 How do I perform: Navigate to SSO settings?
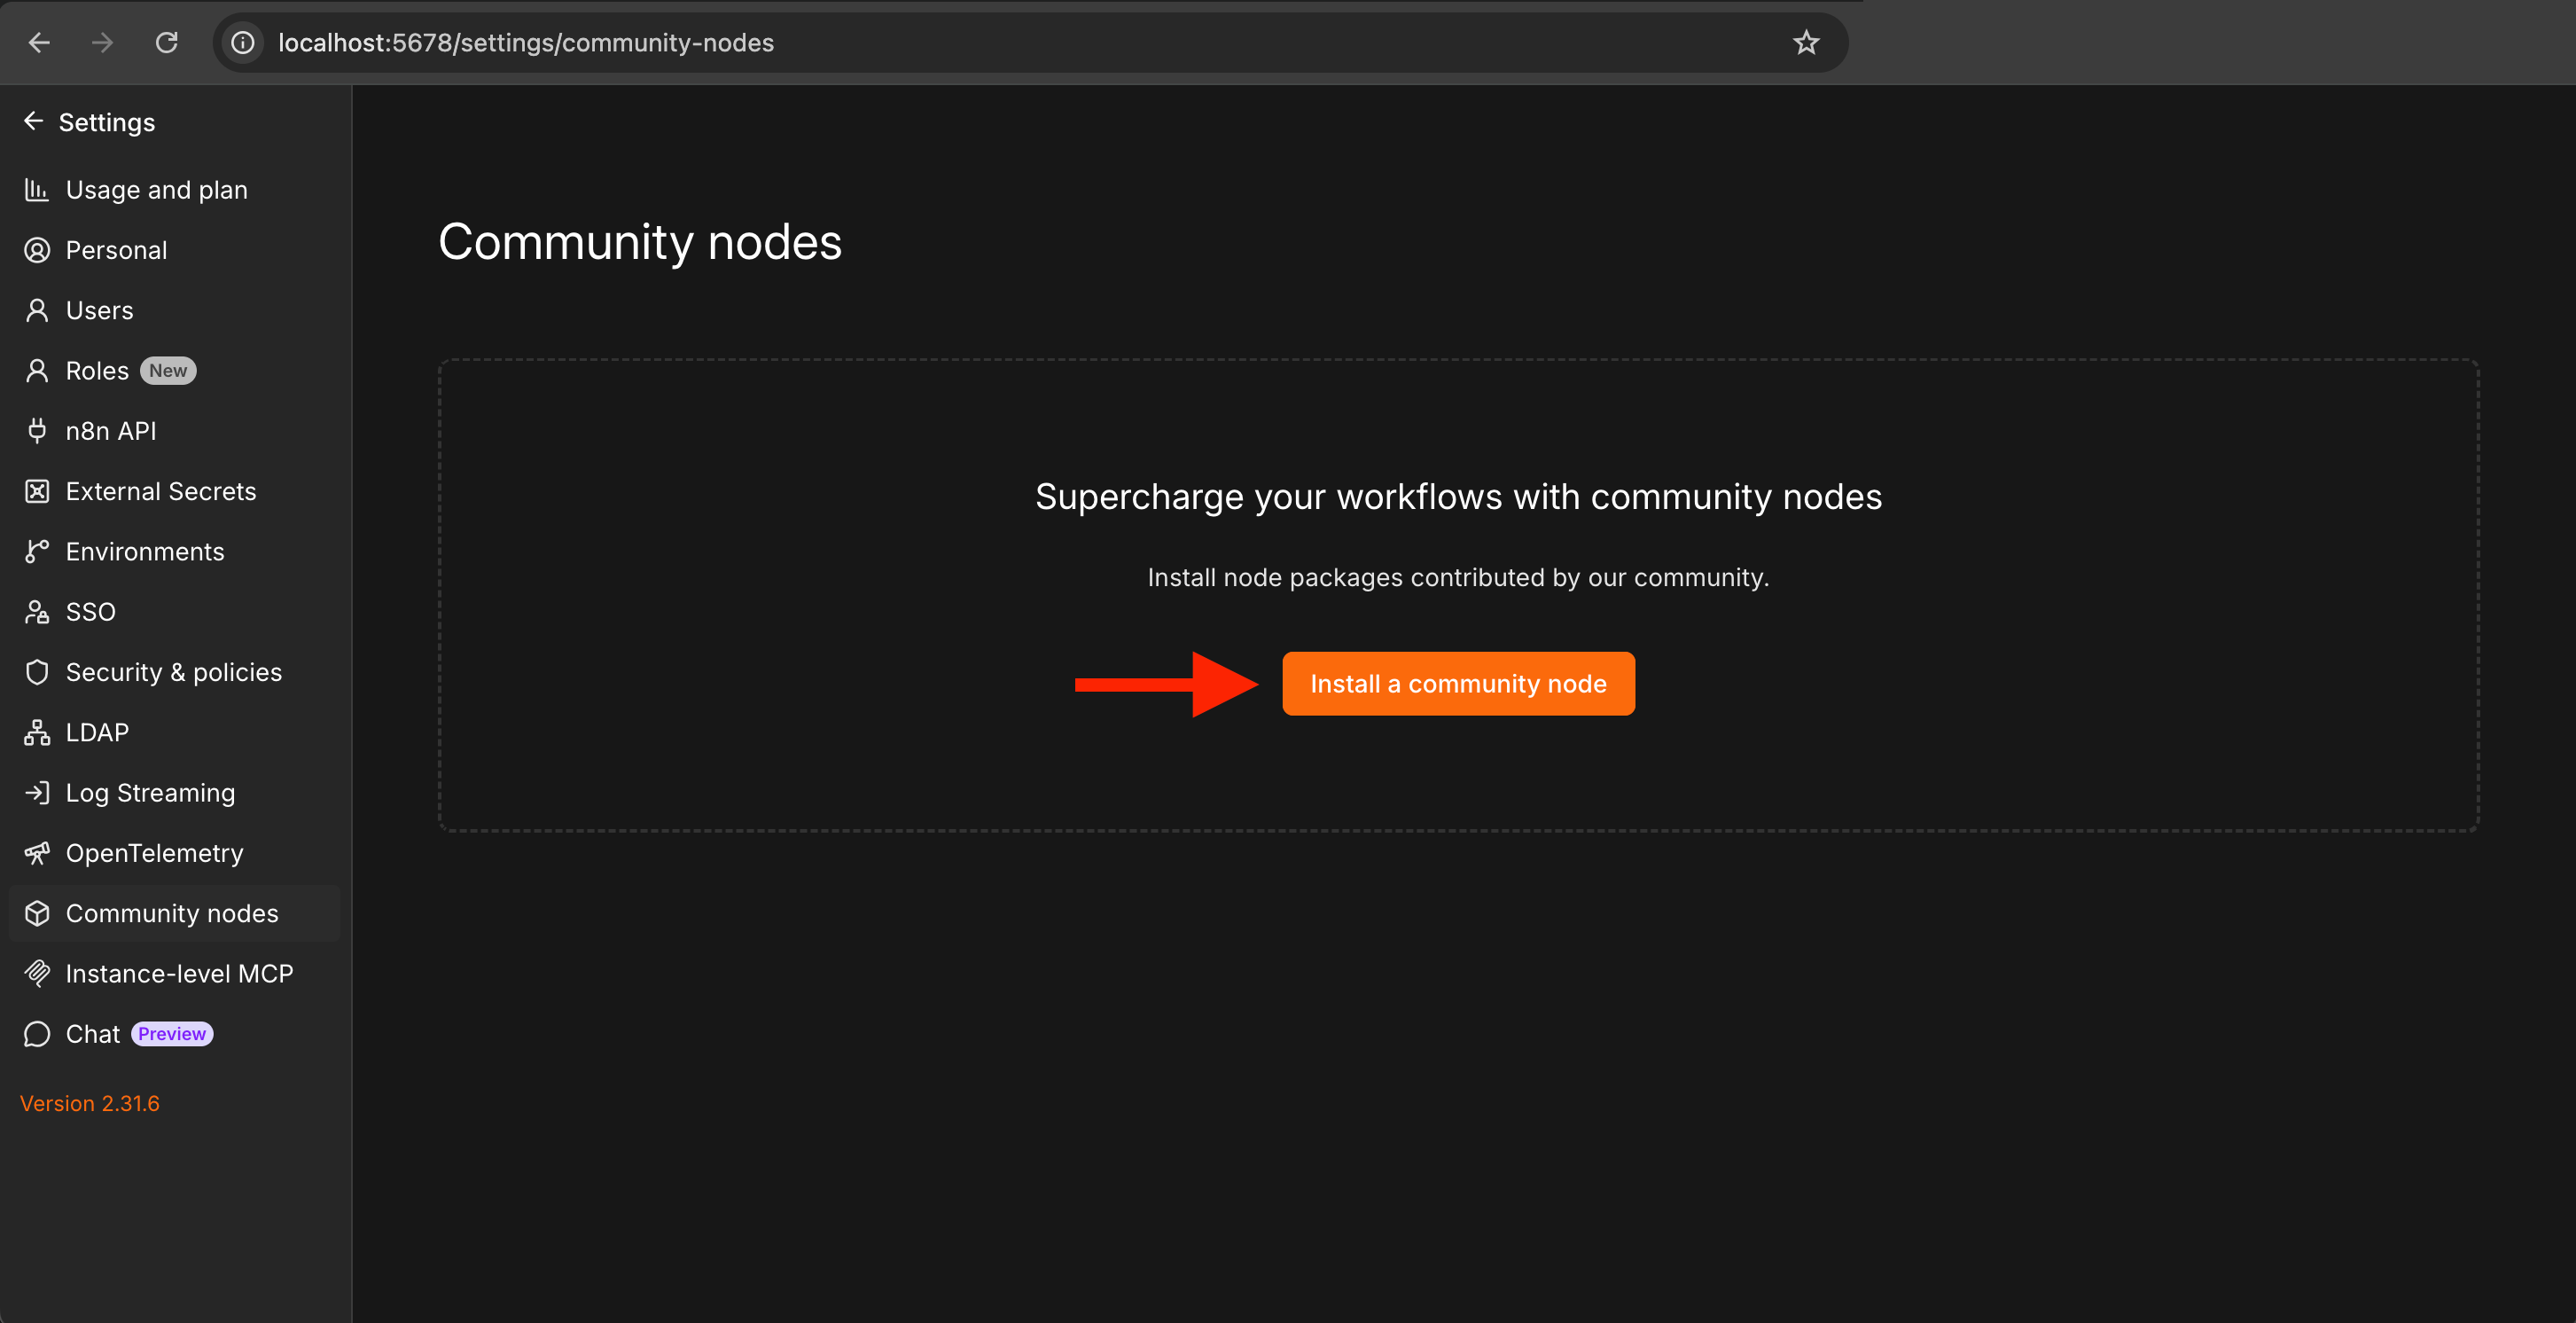click(175, 612)
